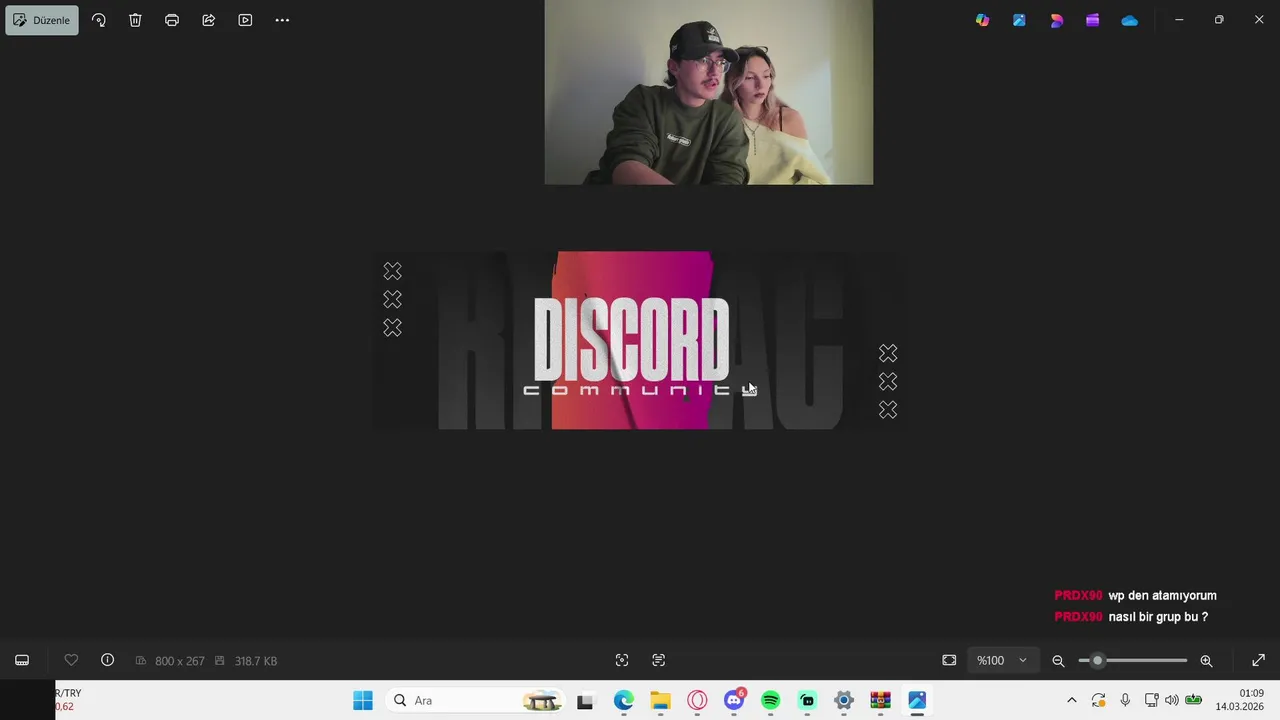
Task: Click the 800 x 267 dimensions text
Action: (x=180, y=661)
